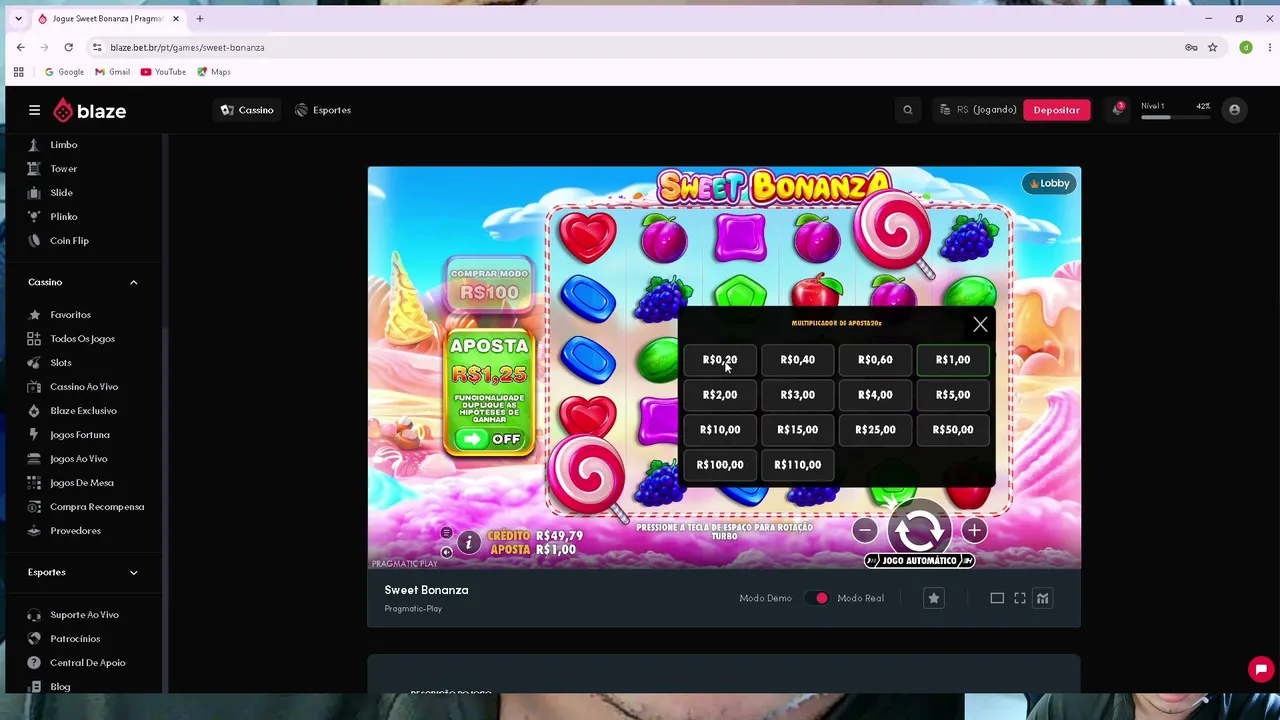1280x720 pixels.
Task: Choose the R$2,00 bet amount
Action: (720, 395)
